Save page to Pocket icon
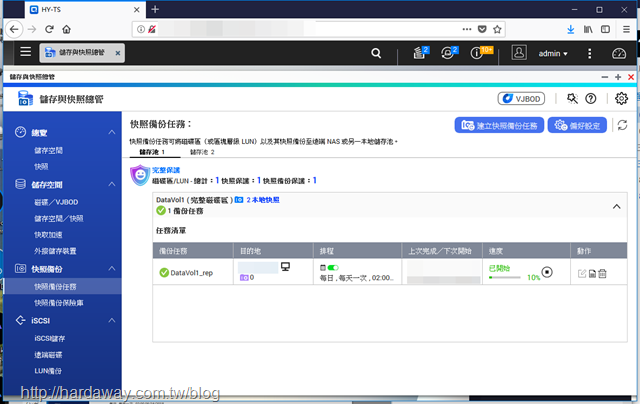The image size is (640, 404). (482, 29)
